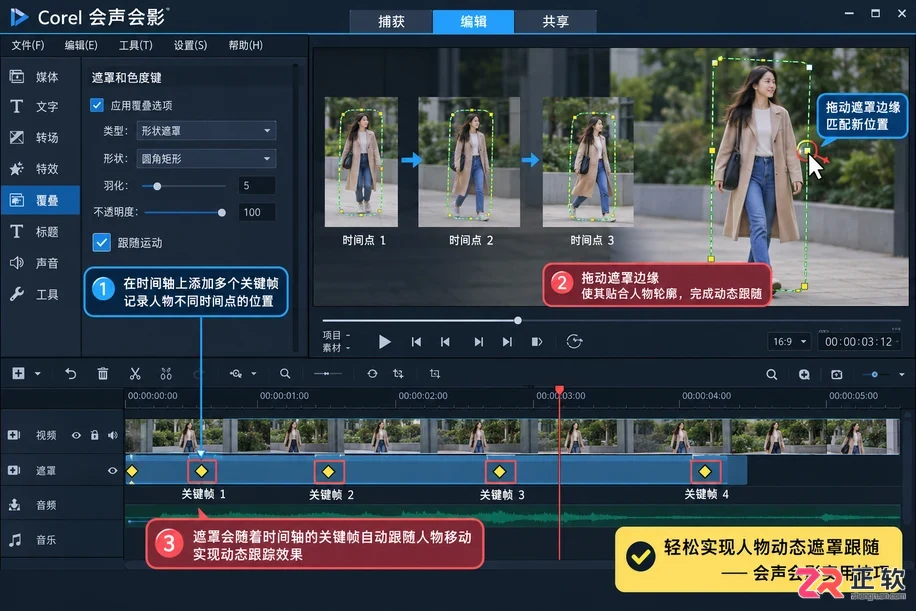Screen dimensions: 916x611
Task: Click the 遮罩 track add-media icon
Action: point(14,470)
